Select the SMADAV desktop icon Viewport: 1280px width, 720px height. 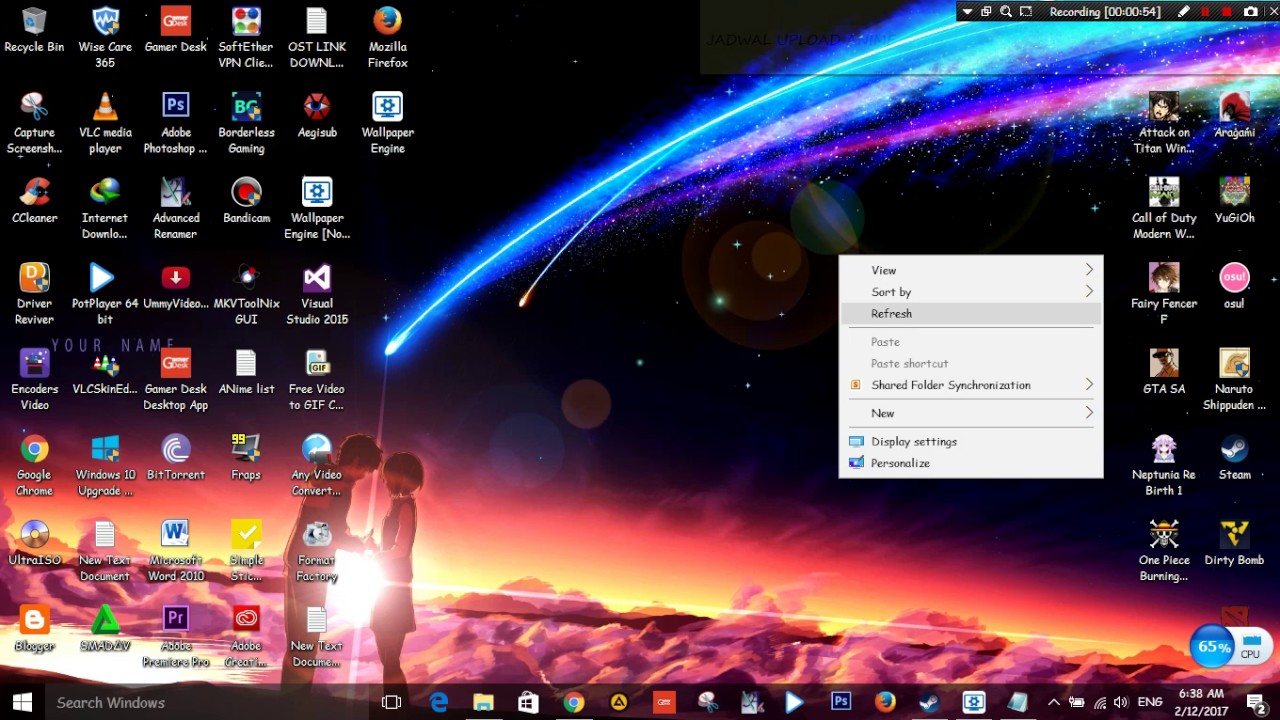105,628
